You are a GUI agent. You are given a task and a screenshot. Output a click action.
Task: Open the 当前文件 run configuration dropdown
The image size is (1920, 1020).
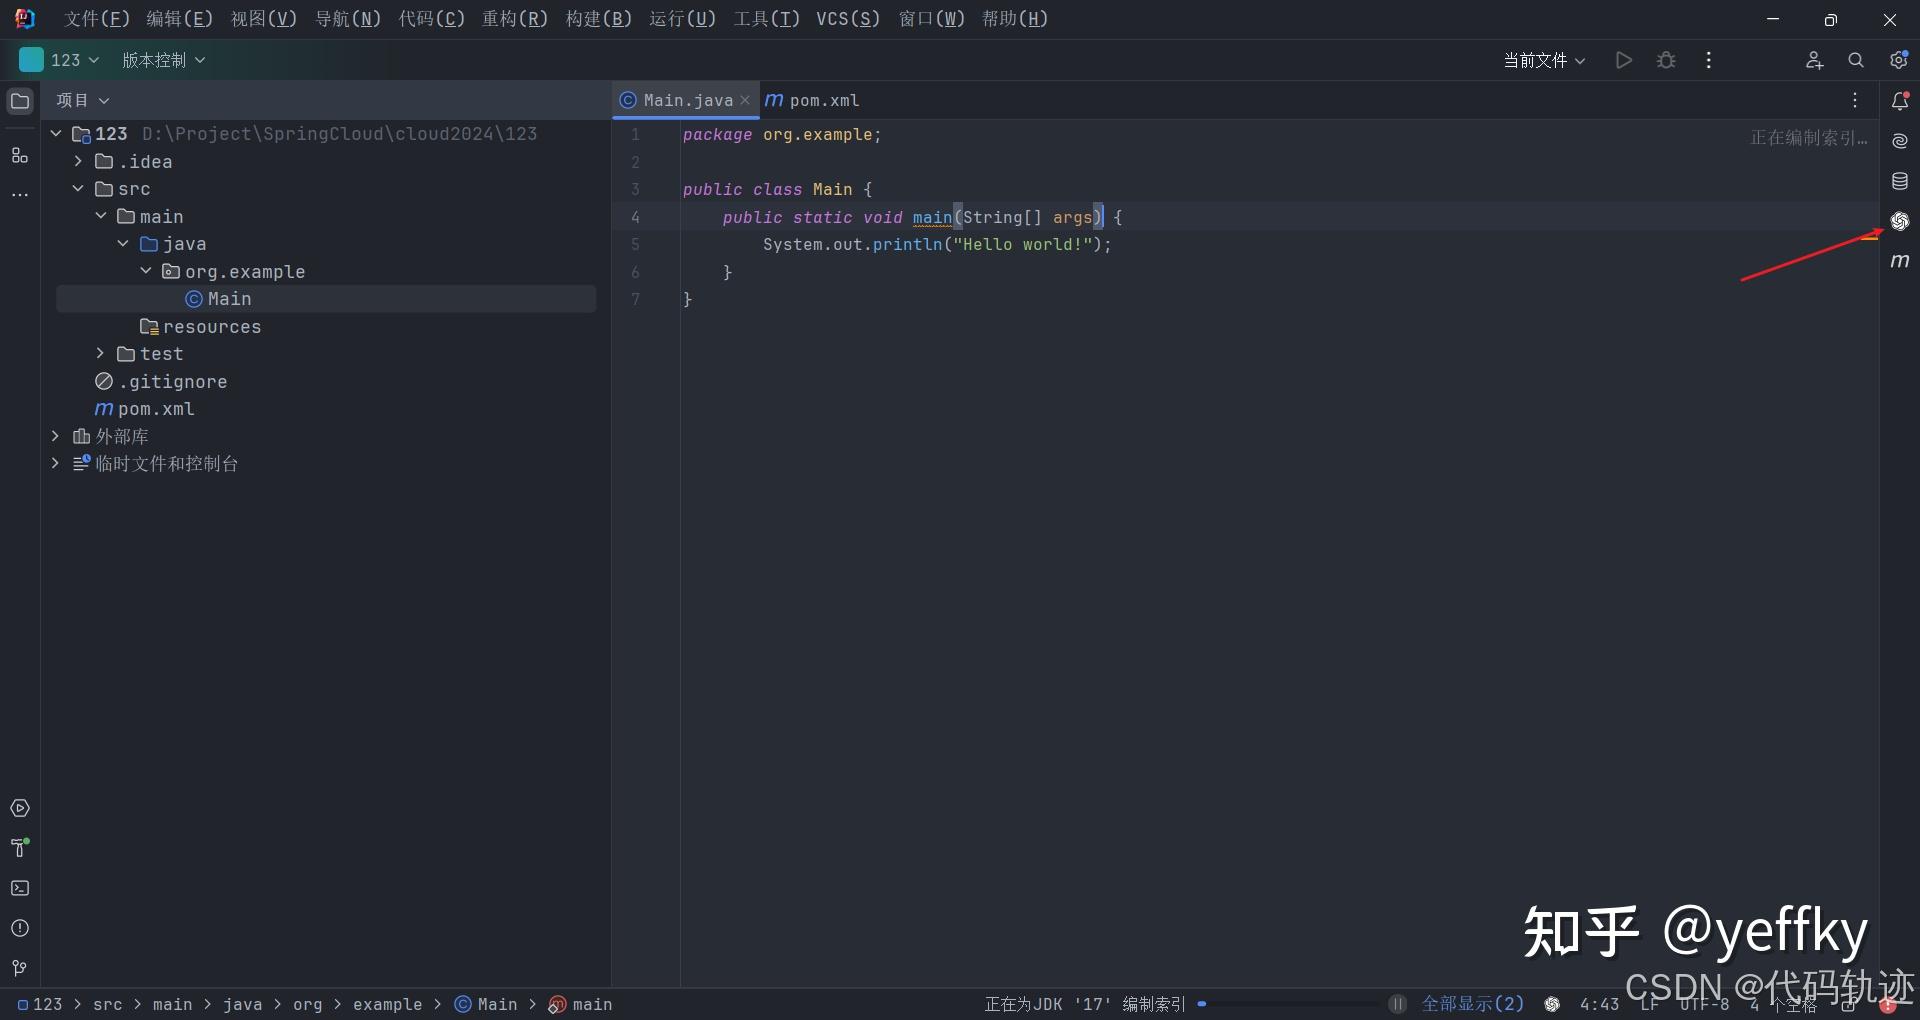pos(1546,60)
